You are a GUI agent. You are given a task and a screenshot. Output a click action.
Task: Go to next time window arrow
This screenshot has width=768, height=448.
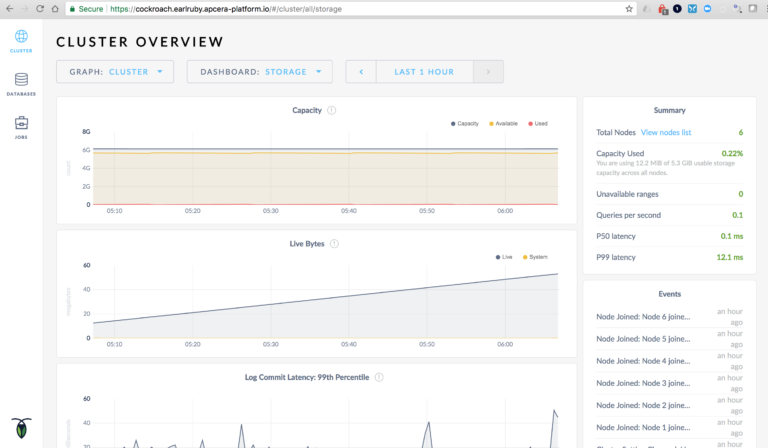pyautogui.click(x=488, y=72)
